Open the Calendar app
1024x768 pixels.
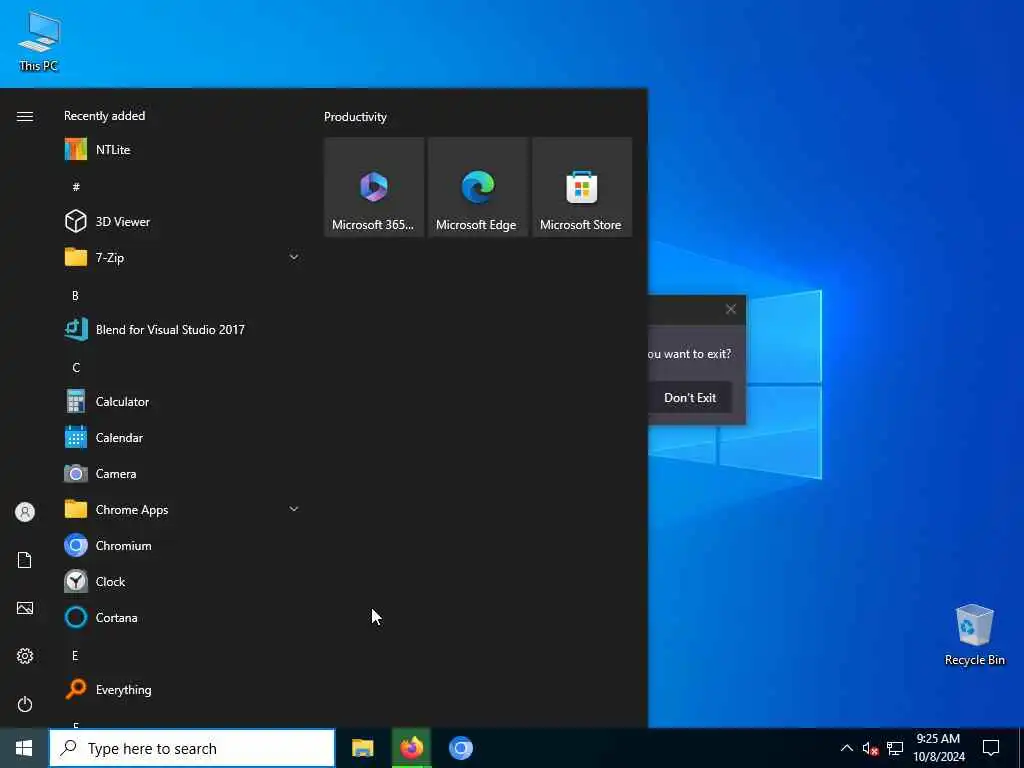[x=182, y=437]
